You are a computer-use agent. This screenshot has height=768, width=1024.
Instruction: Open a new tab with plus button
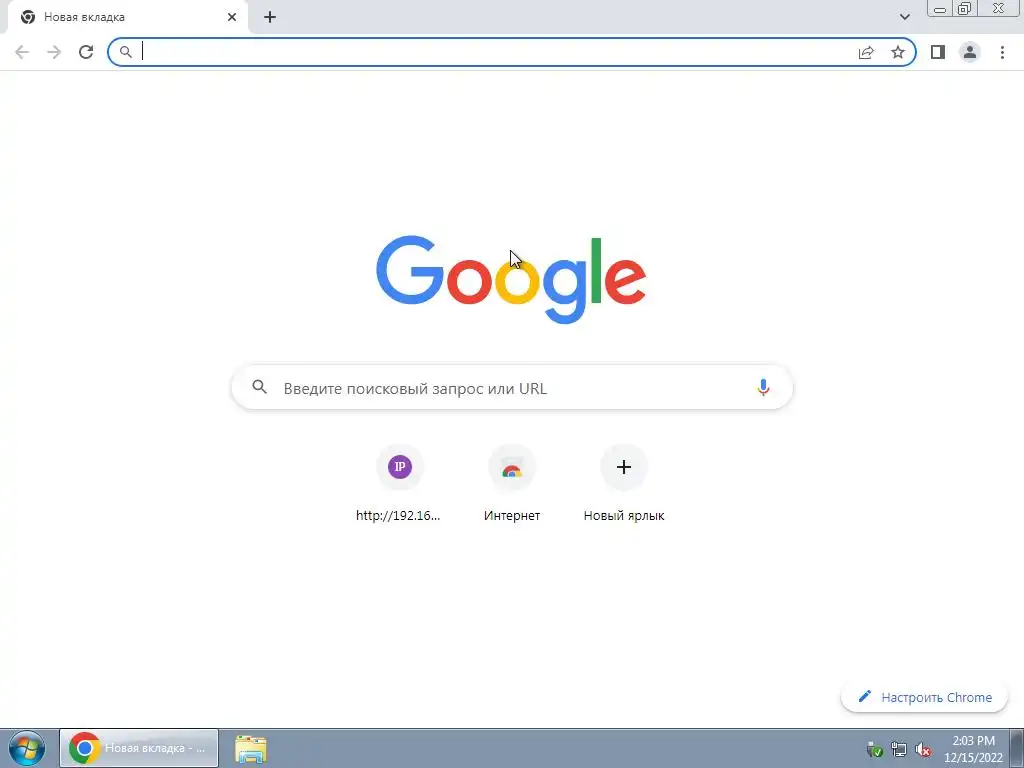click(270, 17)
